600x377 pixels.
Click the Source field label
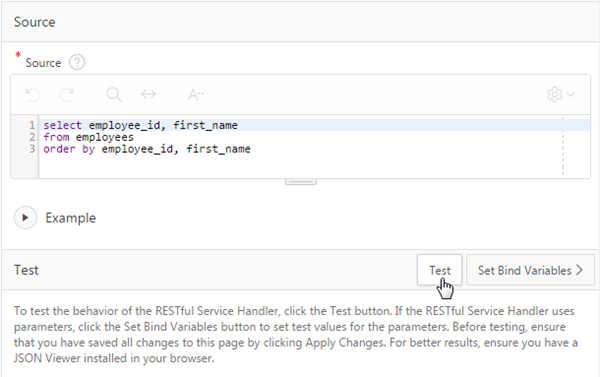[43, 63]
